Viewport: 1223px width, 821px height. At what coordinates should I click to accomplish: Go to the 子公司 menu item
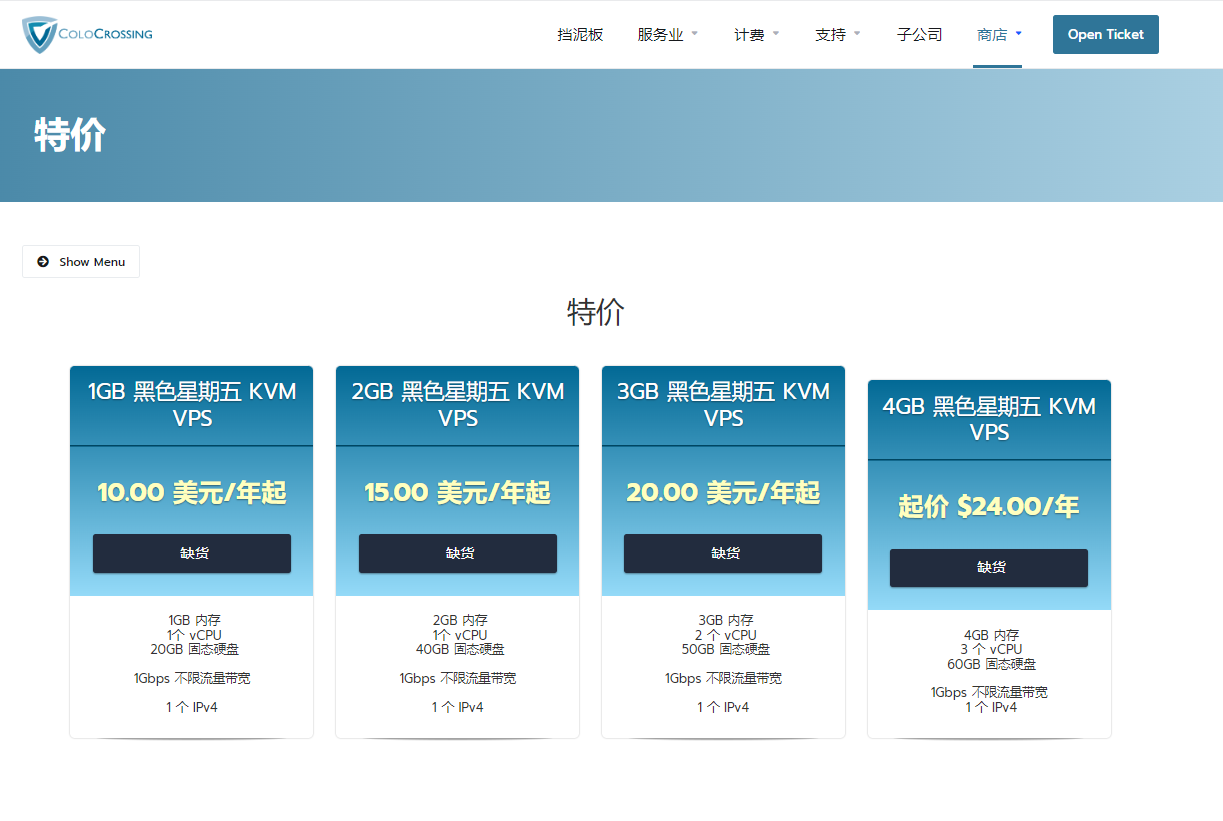tap(919, 35)
